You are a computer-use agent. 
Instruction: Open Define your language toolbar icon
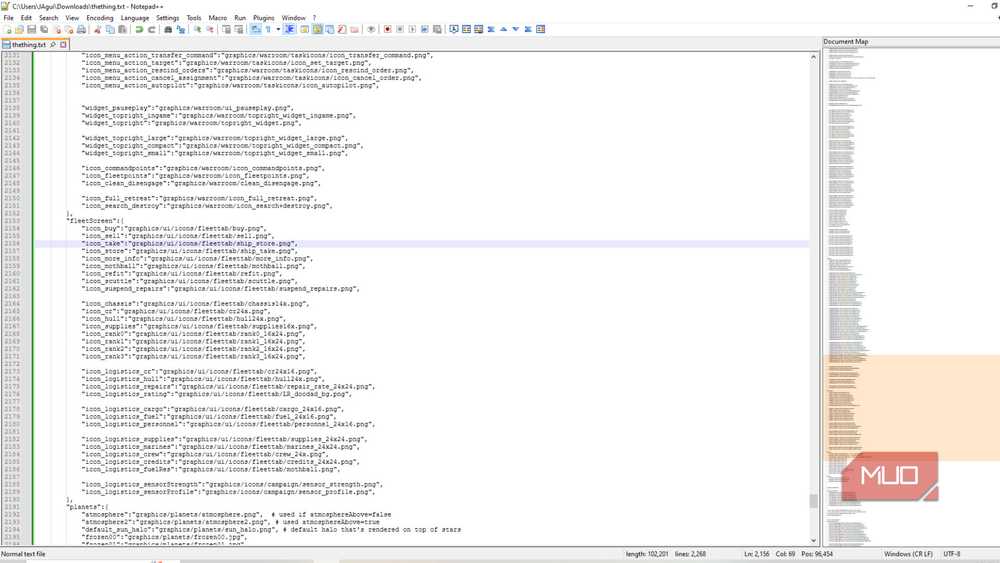click(x=304, y=29)
